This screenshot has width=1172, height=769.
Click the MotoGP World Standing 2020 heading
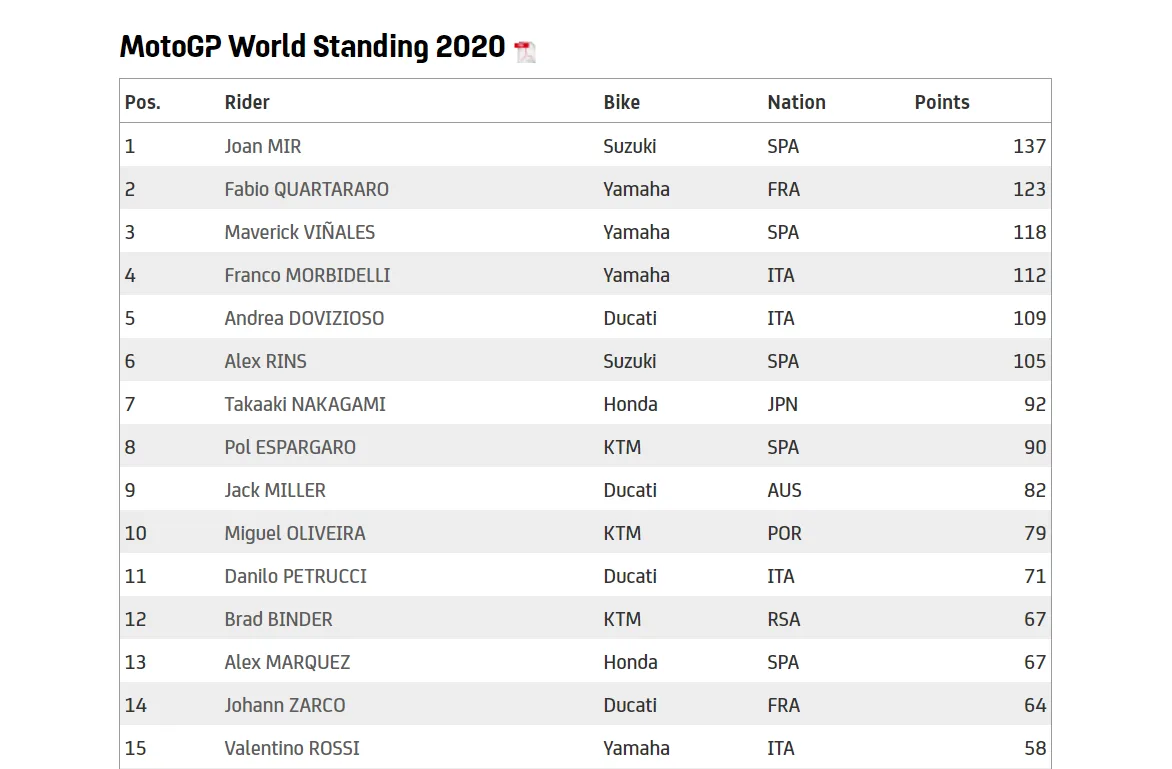312,46
